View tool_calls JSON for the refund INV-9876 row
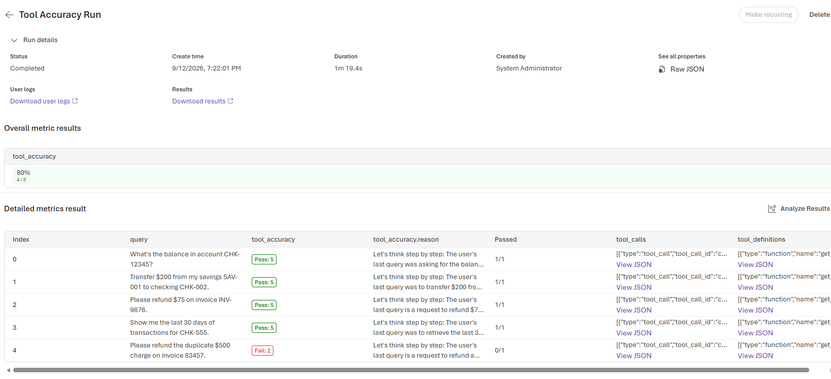831x379 pixels. point(633,310)
